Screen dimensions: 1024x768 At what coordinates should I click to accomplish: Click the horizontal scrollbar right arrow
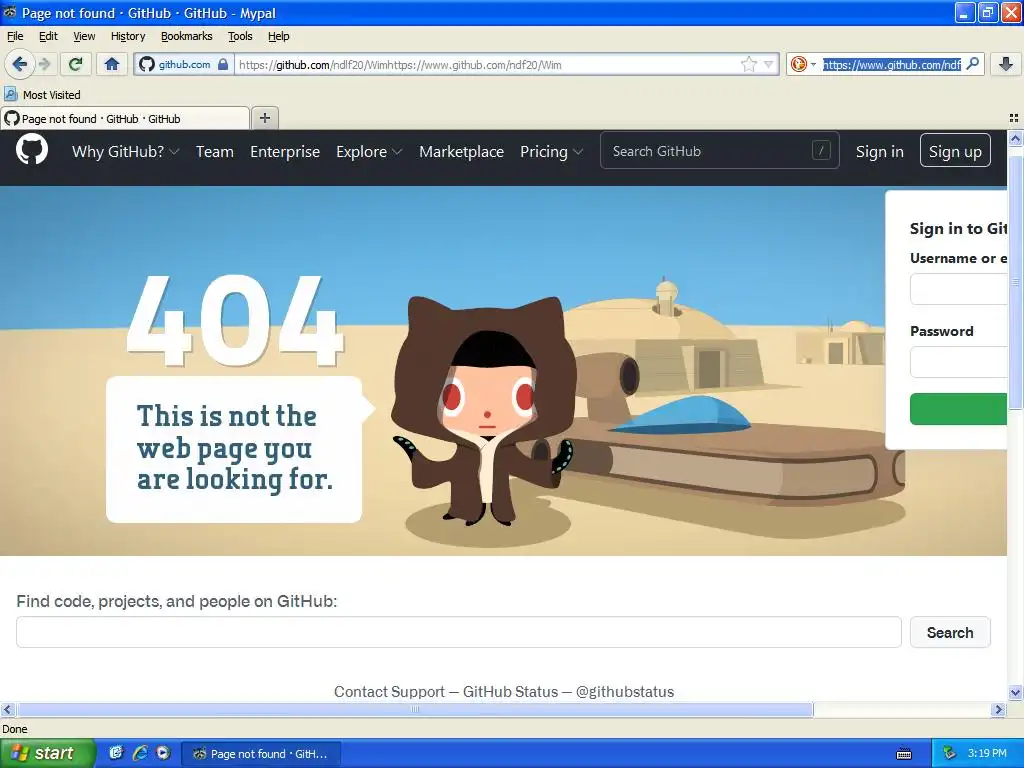998,709
